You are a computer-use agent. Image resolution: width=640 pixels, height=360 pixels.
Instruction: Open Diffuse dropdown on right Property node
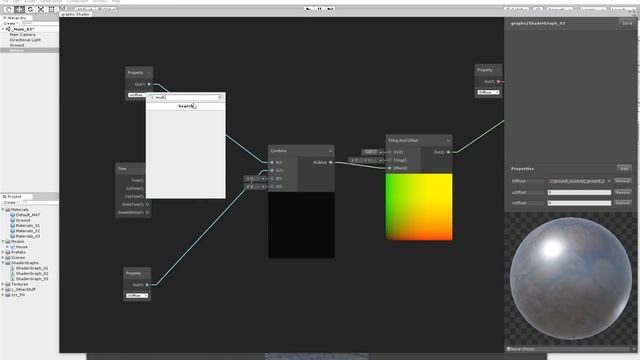[x=489, y=92]
